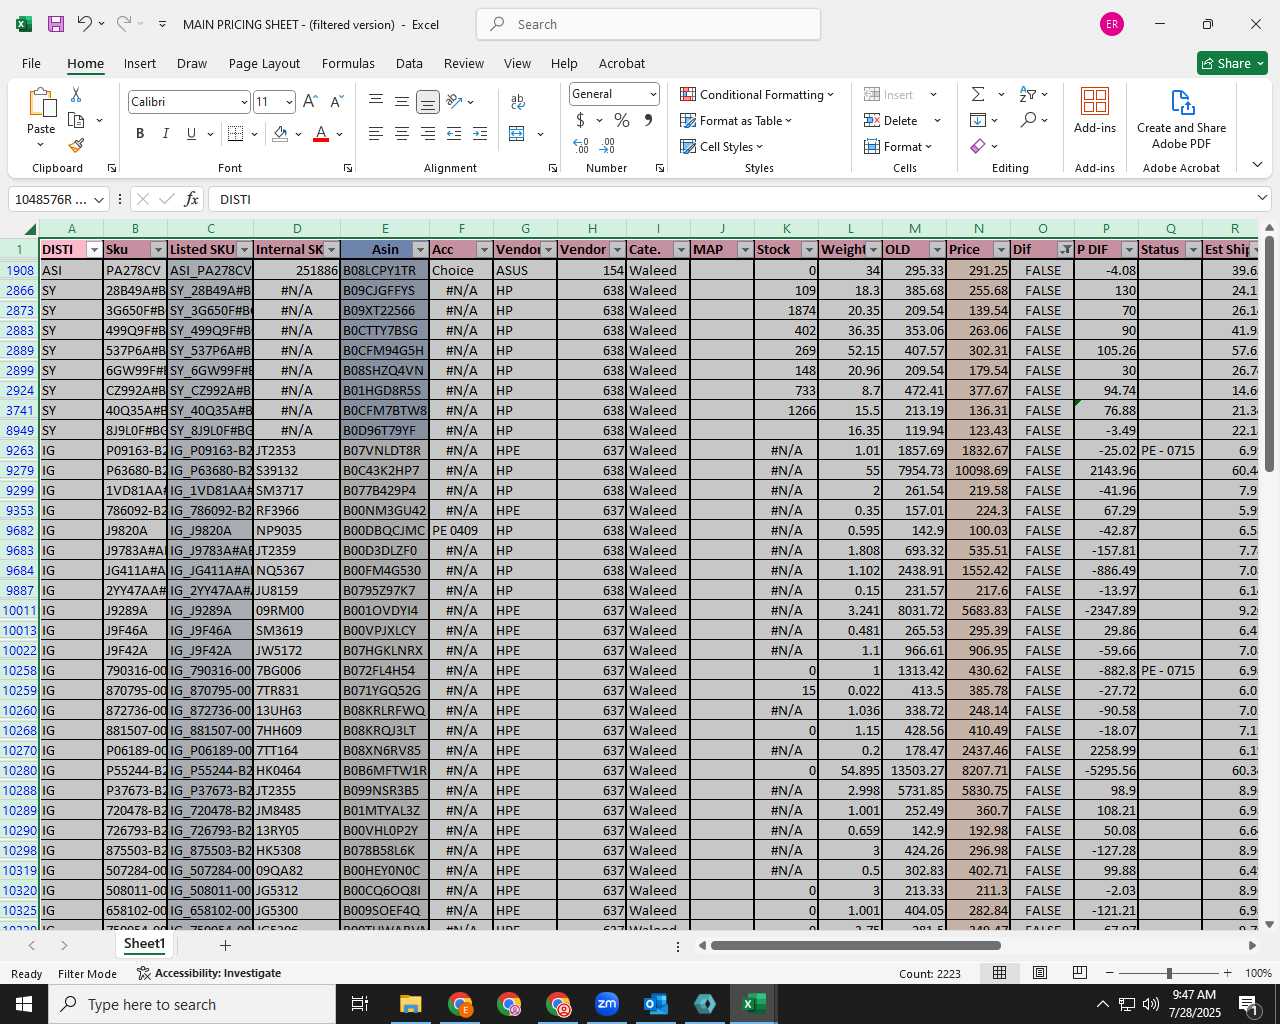The width and height of the screenshot is (1280, 1024).
Task: Open the Formulas ribbon tab
Action: (348, 63)
